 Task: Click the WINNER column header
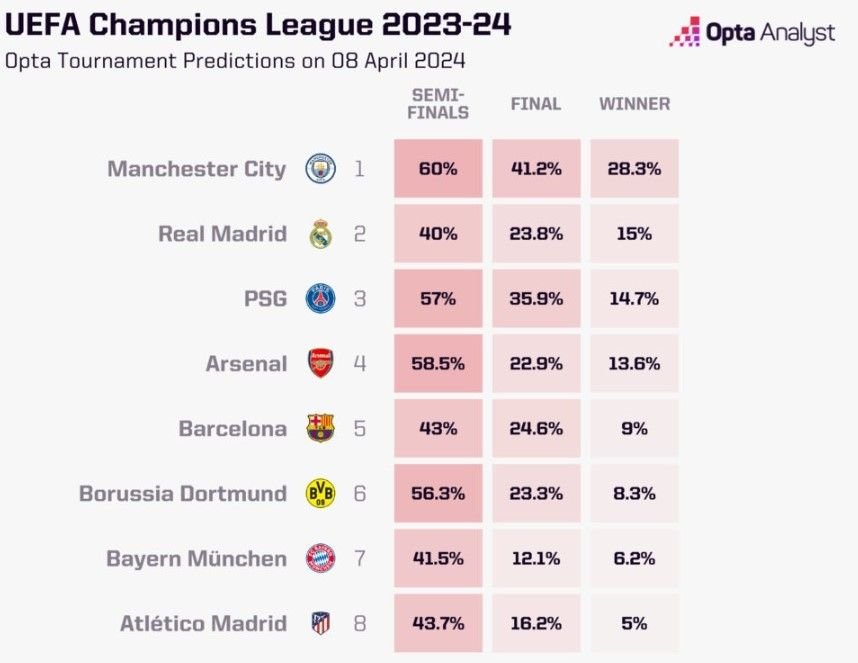click(634, 104)
